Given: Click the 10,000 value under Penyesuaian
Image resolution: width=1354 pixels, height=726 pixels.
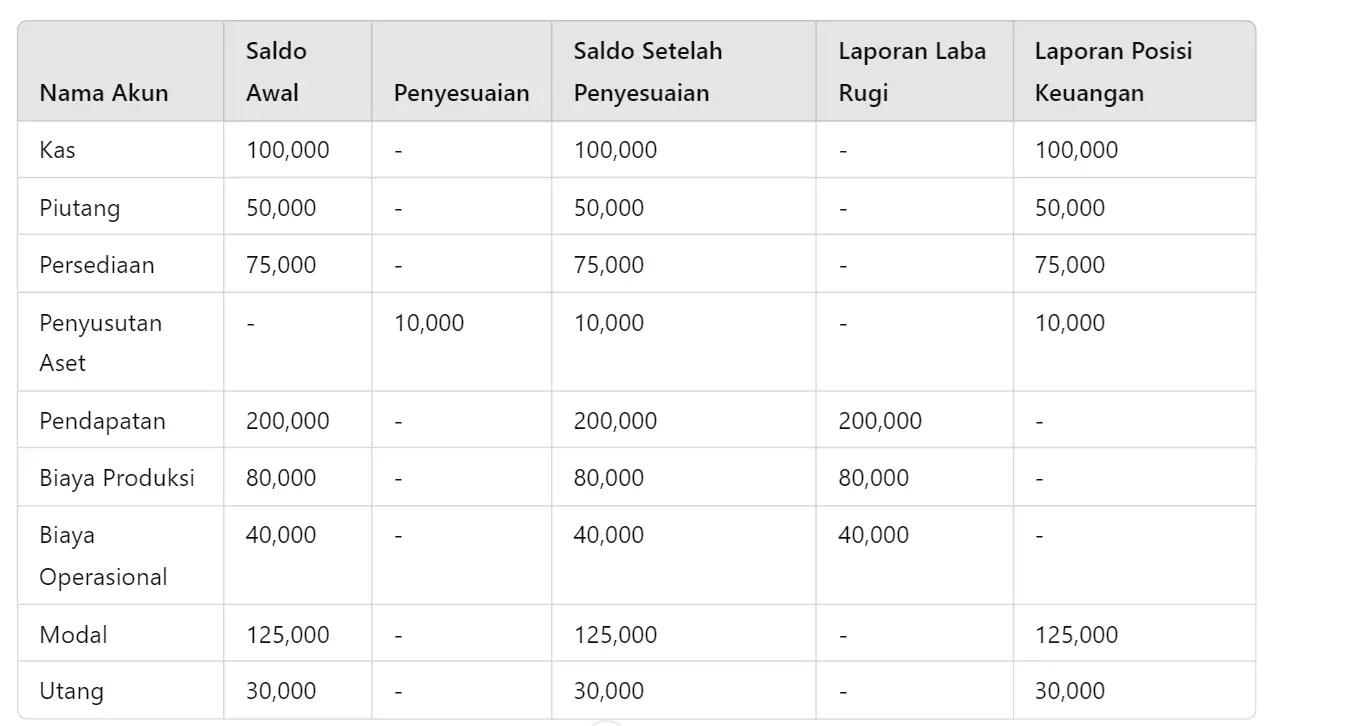Looking at the screenshot, I should (429, 323).
